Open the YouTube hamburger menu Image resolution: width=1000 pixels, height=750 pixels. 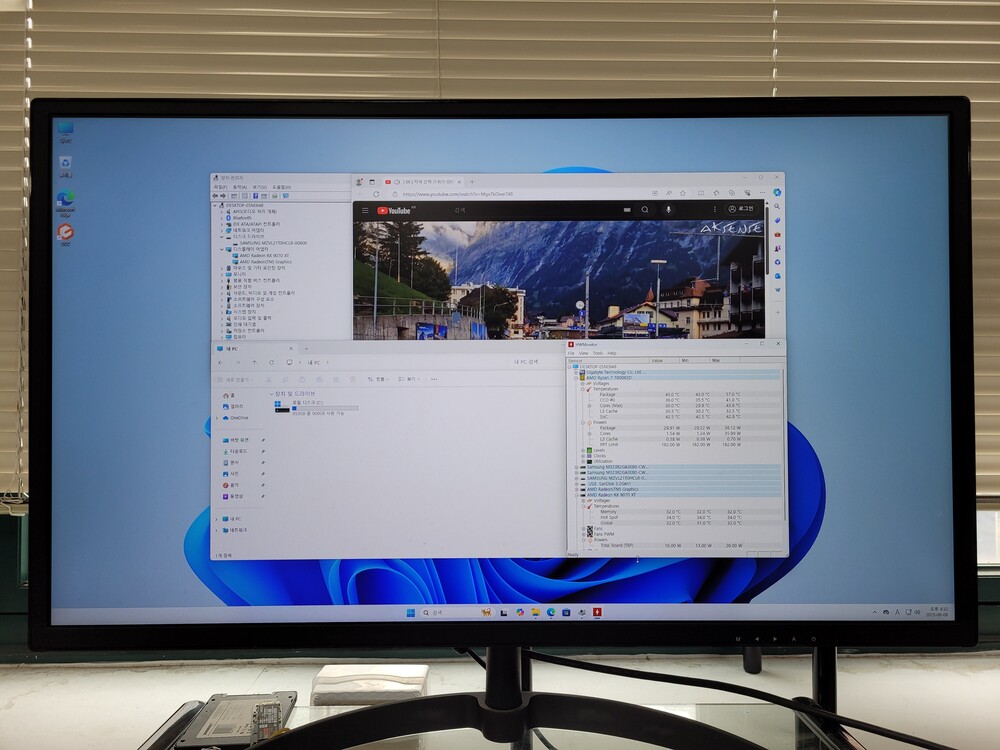(365, 210)
